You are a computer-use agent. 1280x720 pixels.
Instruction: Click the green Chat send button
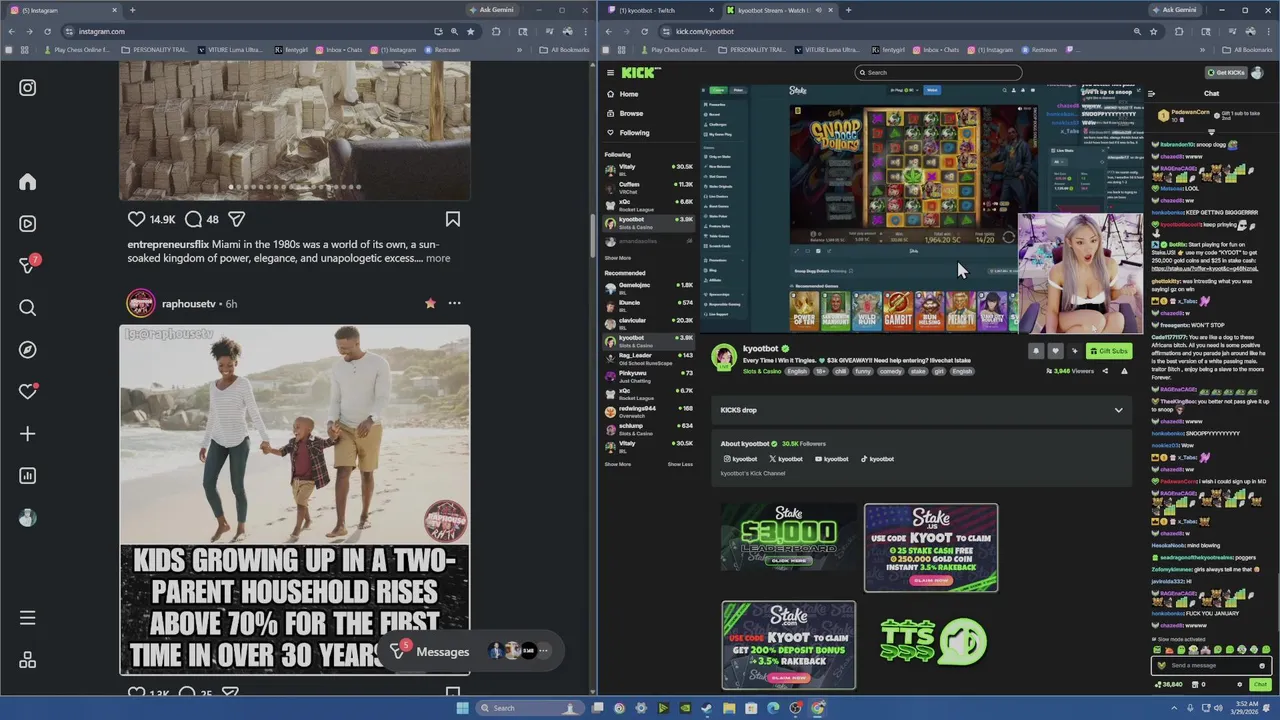(x=1260, y=685)
